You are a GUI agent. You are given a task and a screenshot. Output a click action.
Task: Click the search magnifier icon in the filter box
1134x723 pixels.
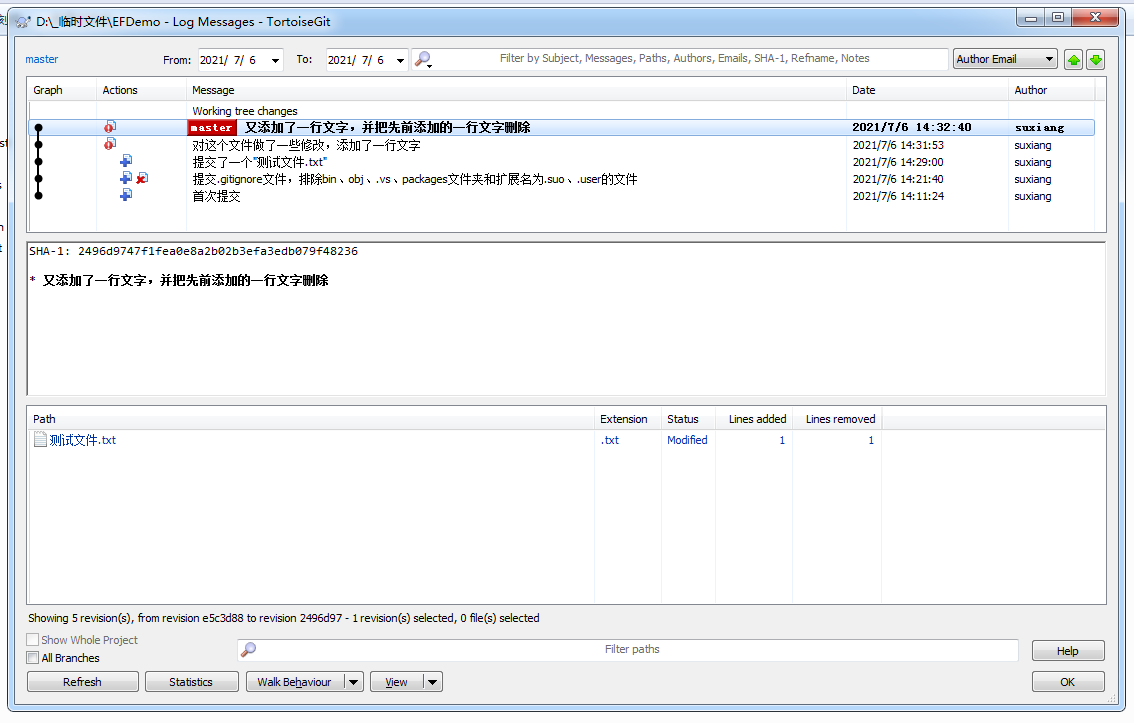point(423,60)
